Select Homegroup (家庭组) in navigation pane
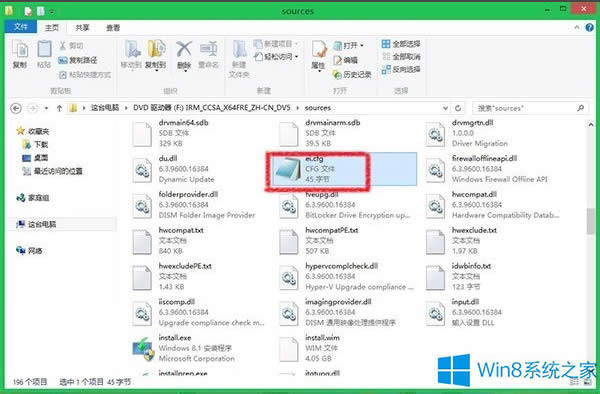 [33, 198]
